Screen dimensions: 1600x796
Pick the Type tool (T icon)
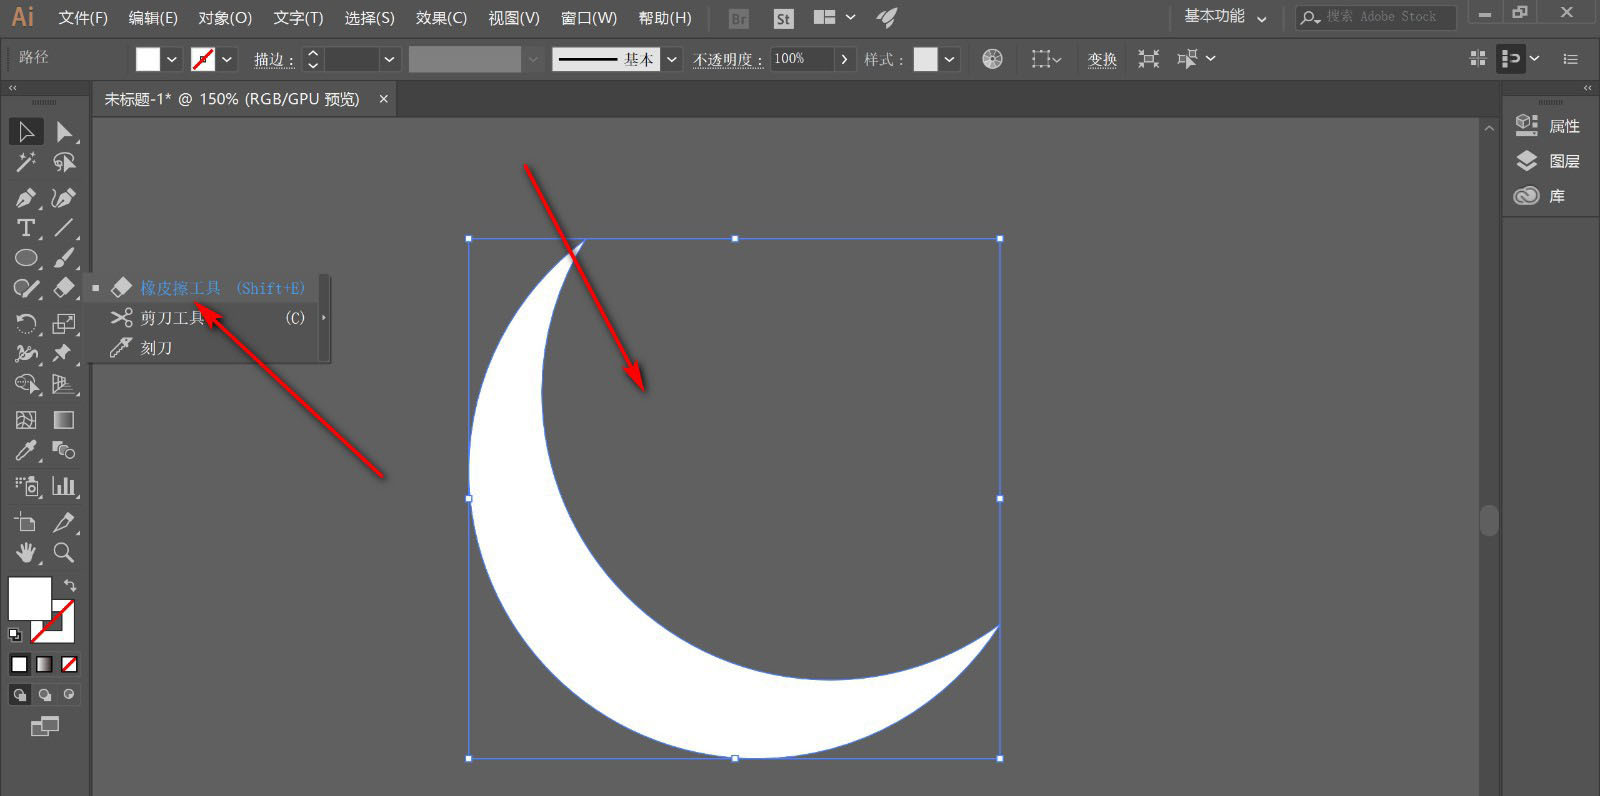coord(26,228)
